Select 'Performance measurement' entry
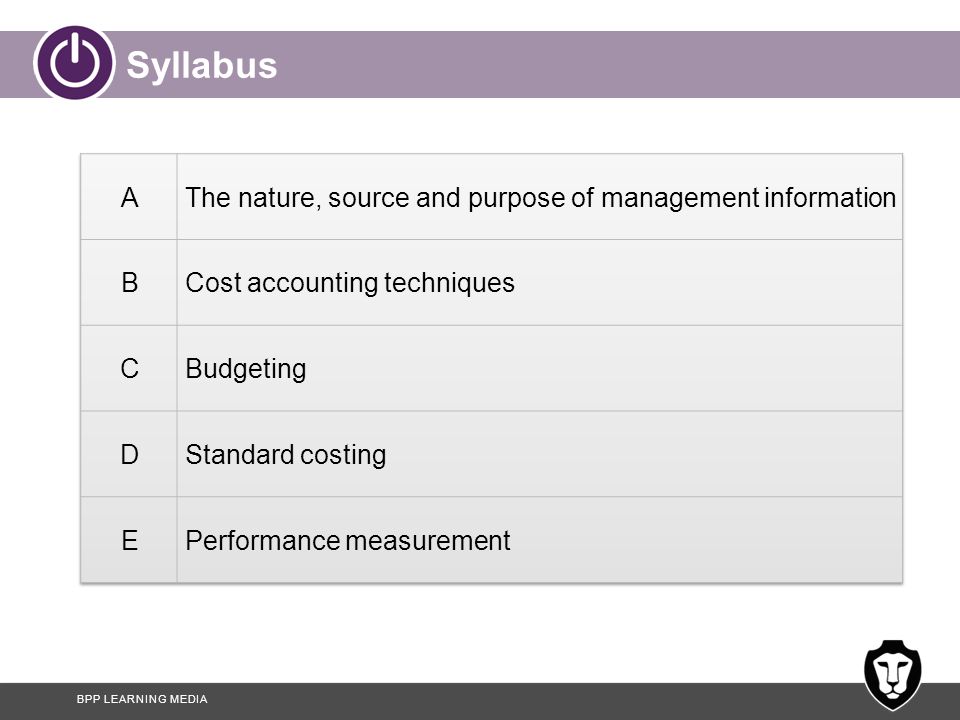960x720 pixels. pyautogui.click(x=348, y=541)
